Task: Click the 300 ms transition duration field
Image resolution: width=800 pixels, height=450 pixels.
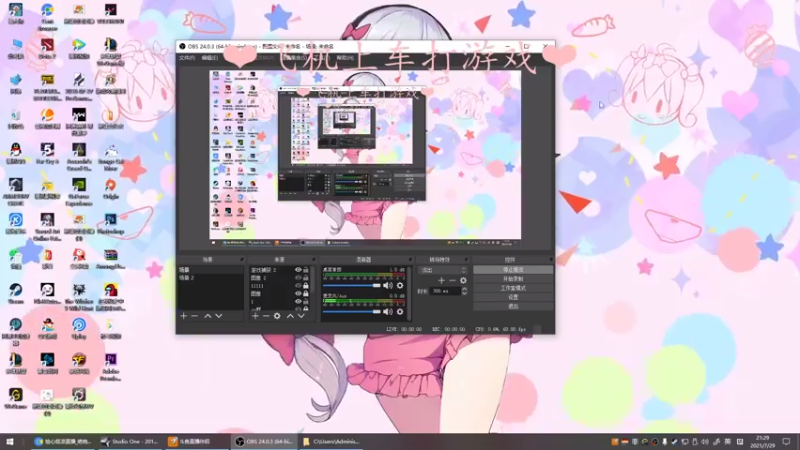Action: point(446,291)
